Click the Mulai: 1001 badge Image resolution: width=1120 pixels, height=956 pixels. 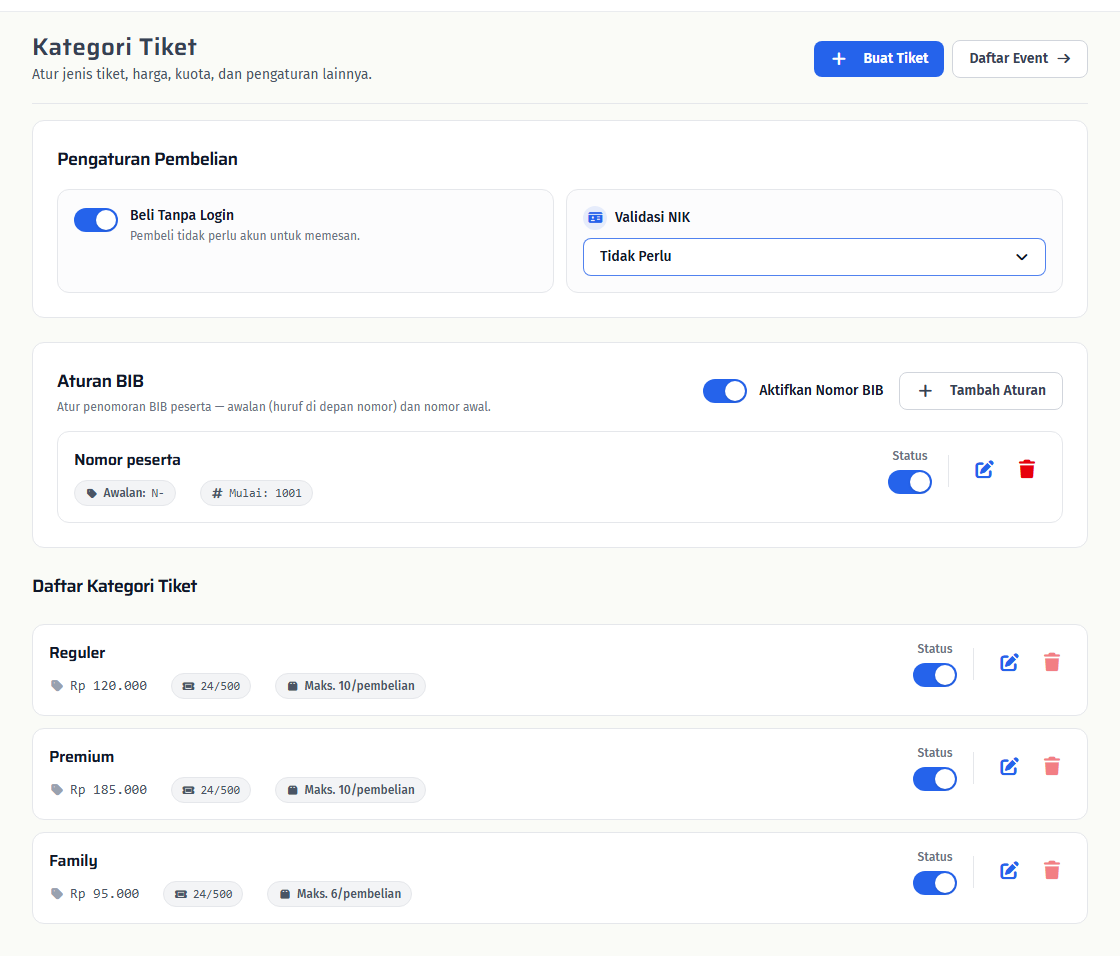(256, 493)
